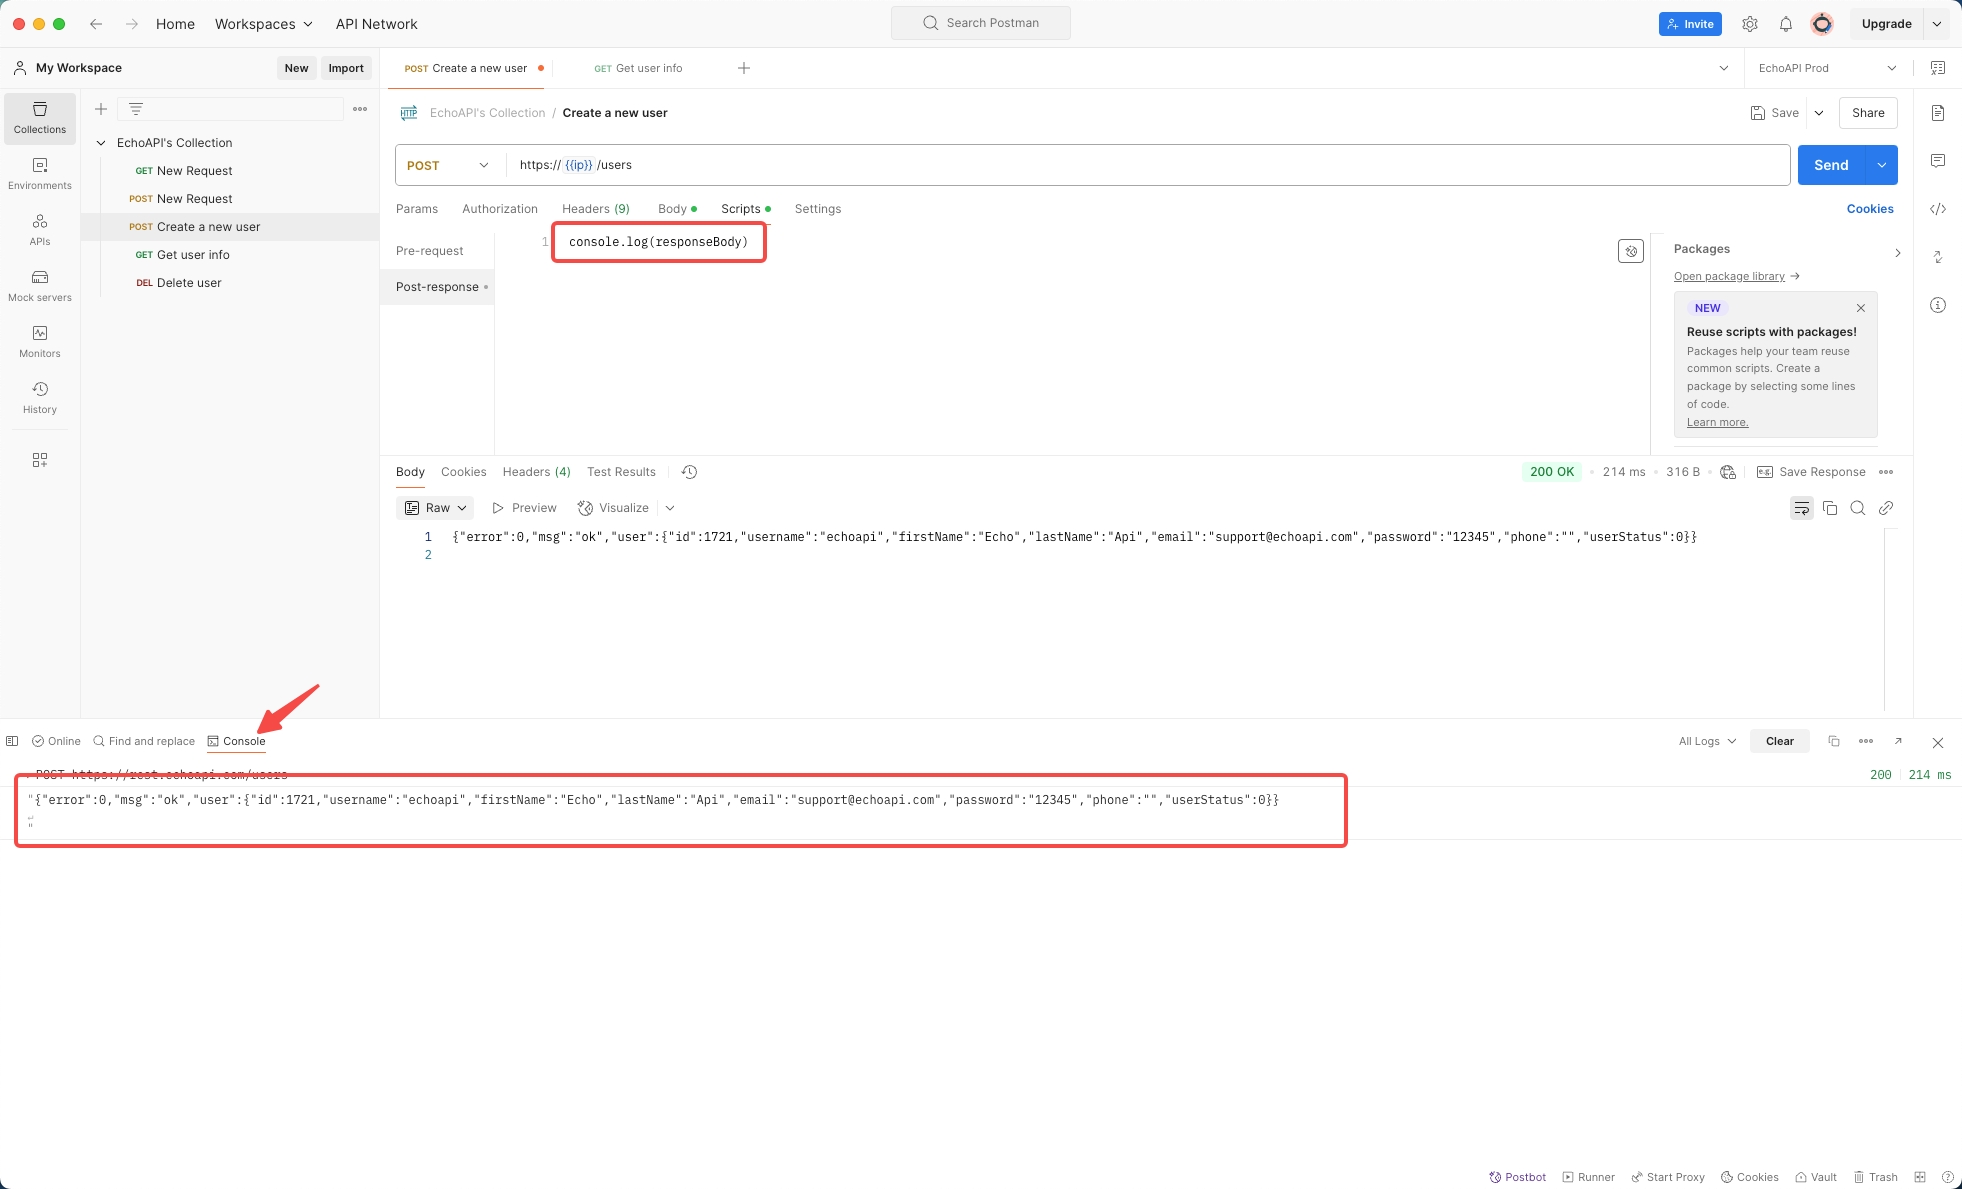1962x1189 pixels.
Task: Open the Visualize options dropdown arrow
Action: click(x=670, y=508)
